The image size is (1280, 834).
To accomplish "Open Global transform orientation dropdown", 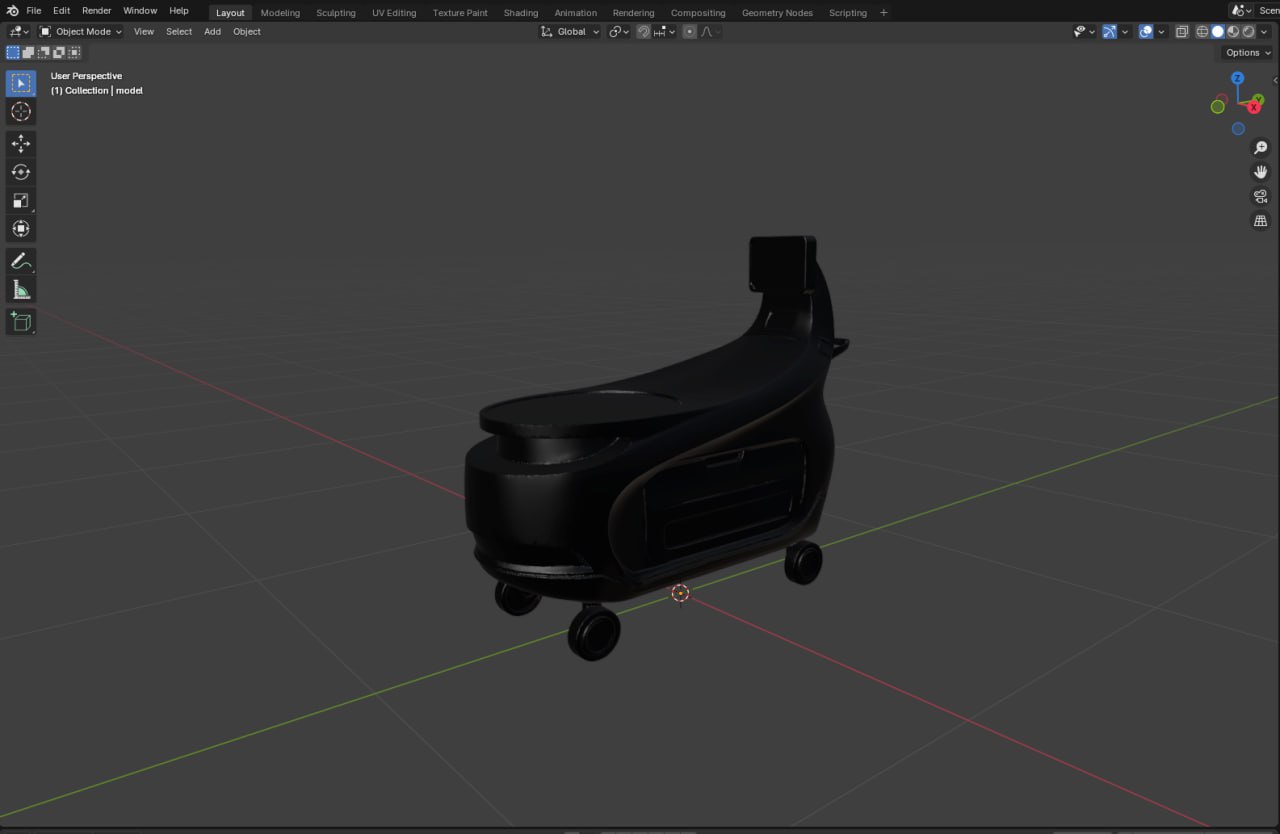I will click(570, 31).
